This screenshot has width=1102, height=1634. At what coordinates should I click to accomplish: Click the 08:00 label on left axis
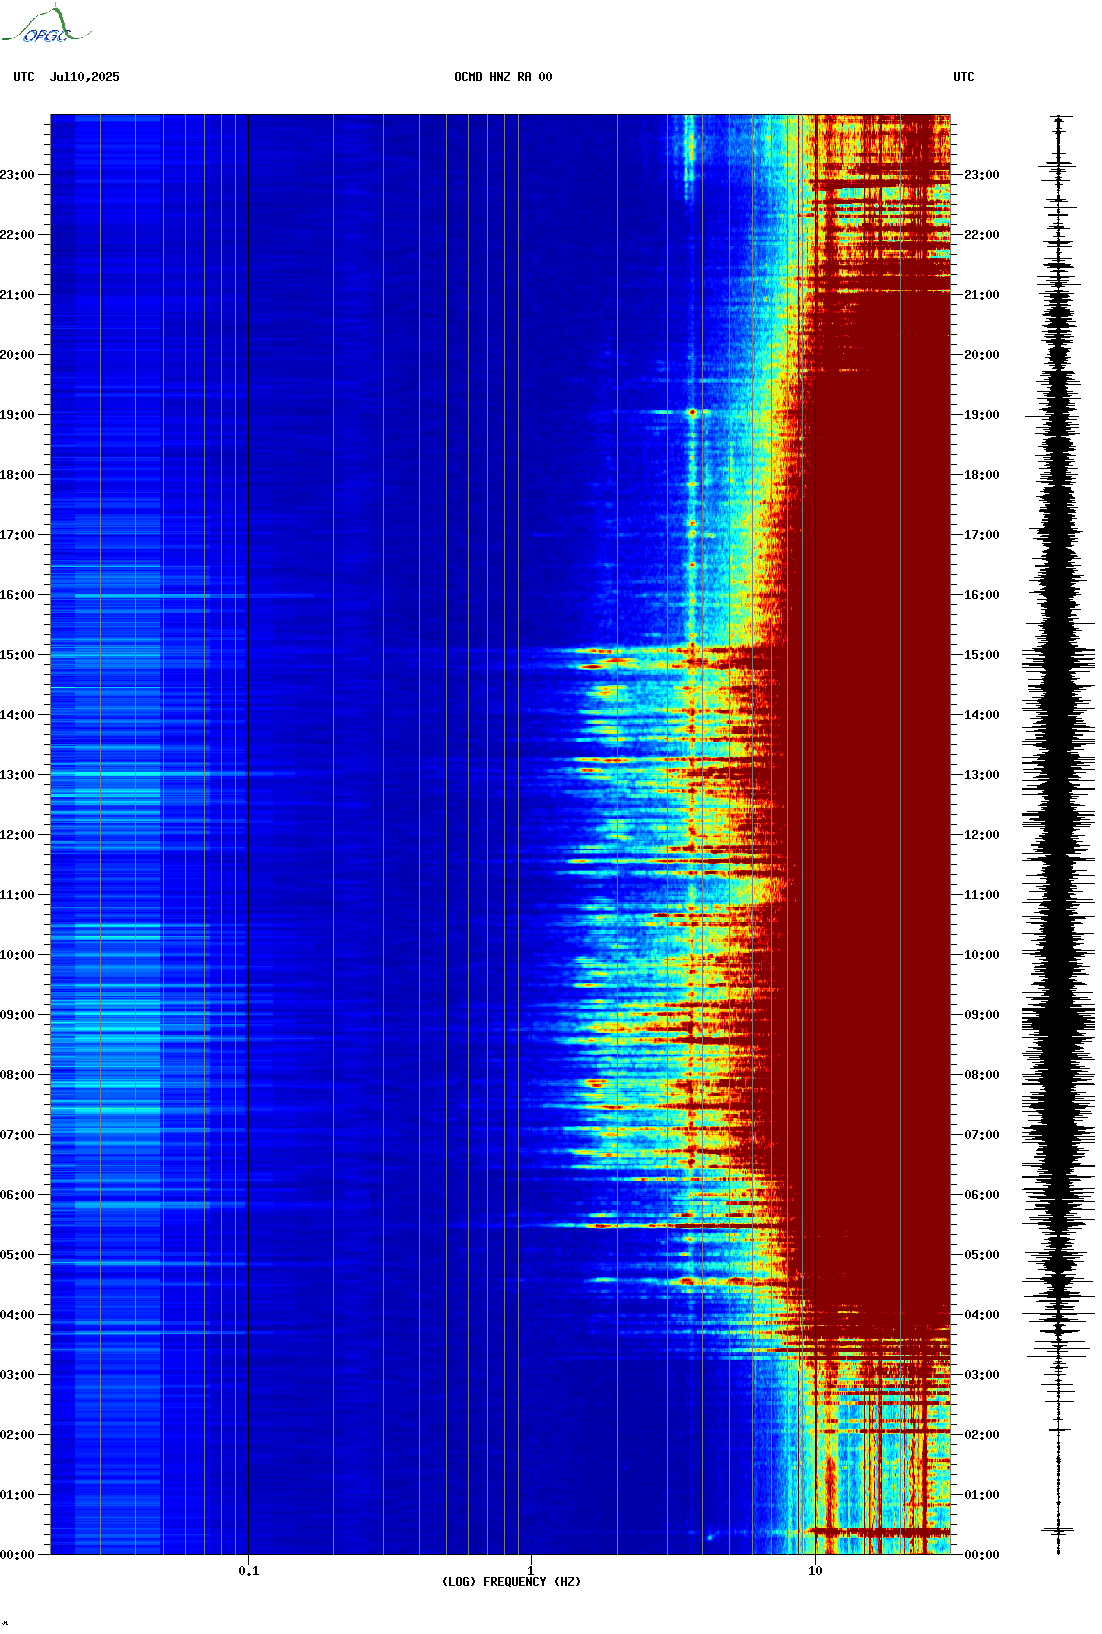(x=17, y=1075)
